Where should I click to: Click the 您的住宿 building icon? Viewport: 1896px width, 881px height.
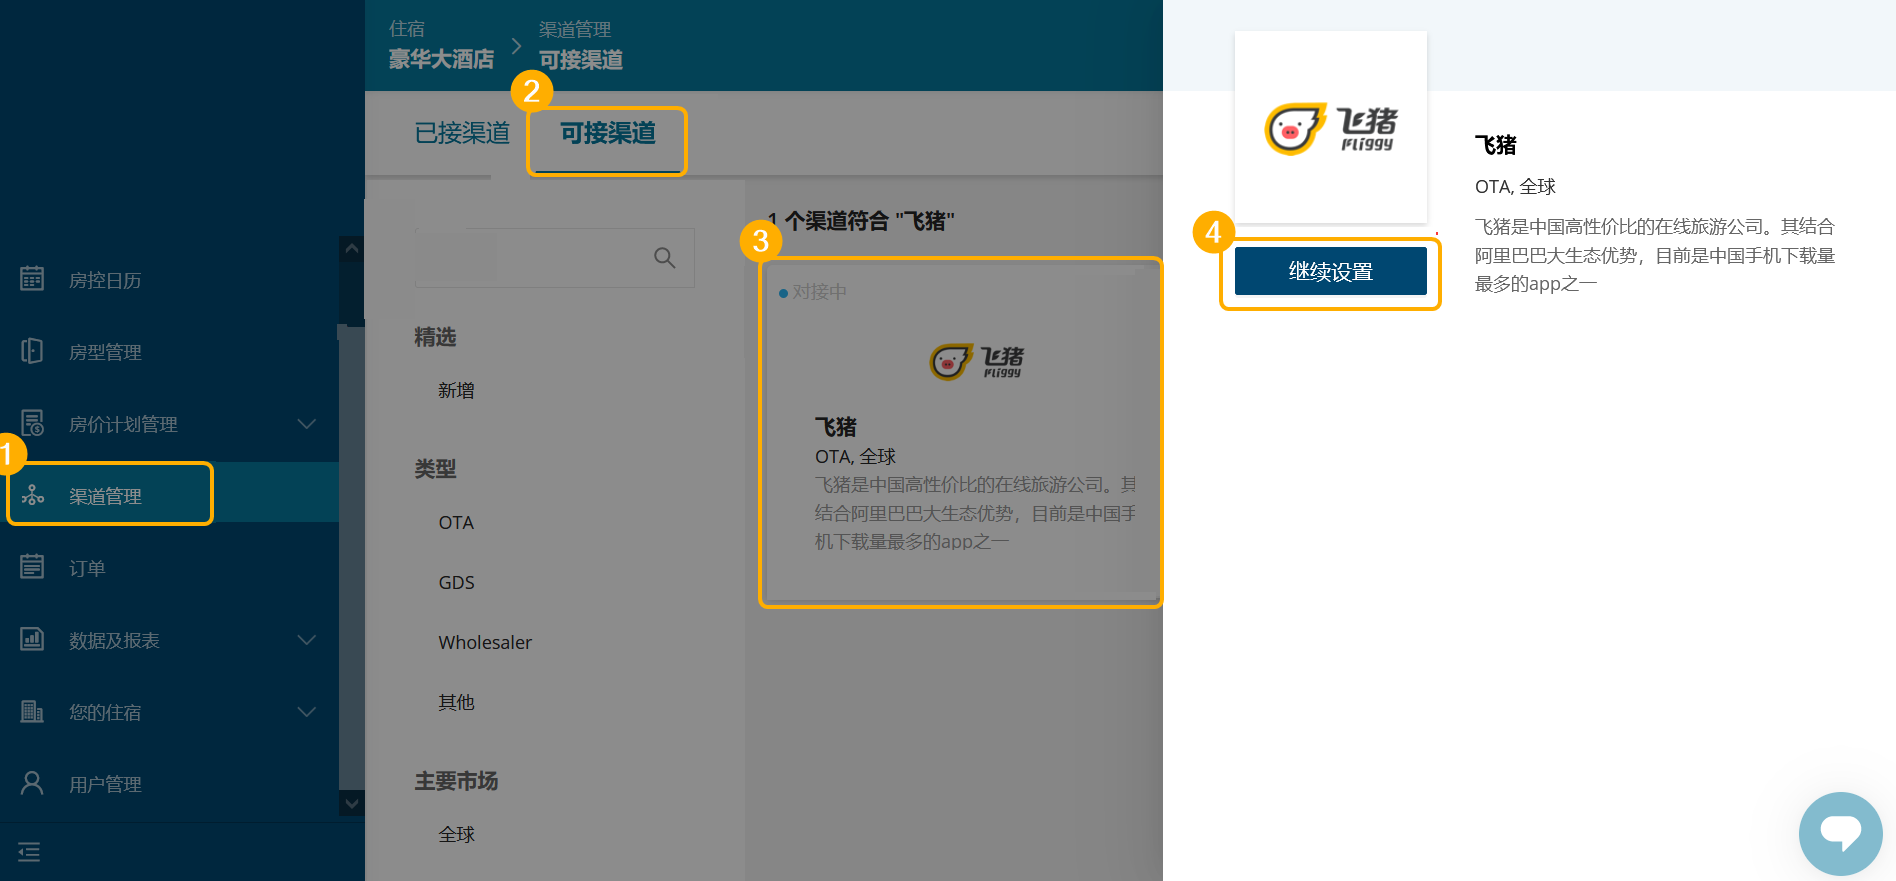32,711
